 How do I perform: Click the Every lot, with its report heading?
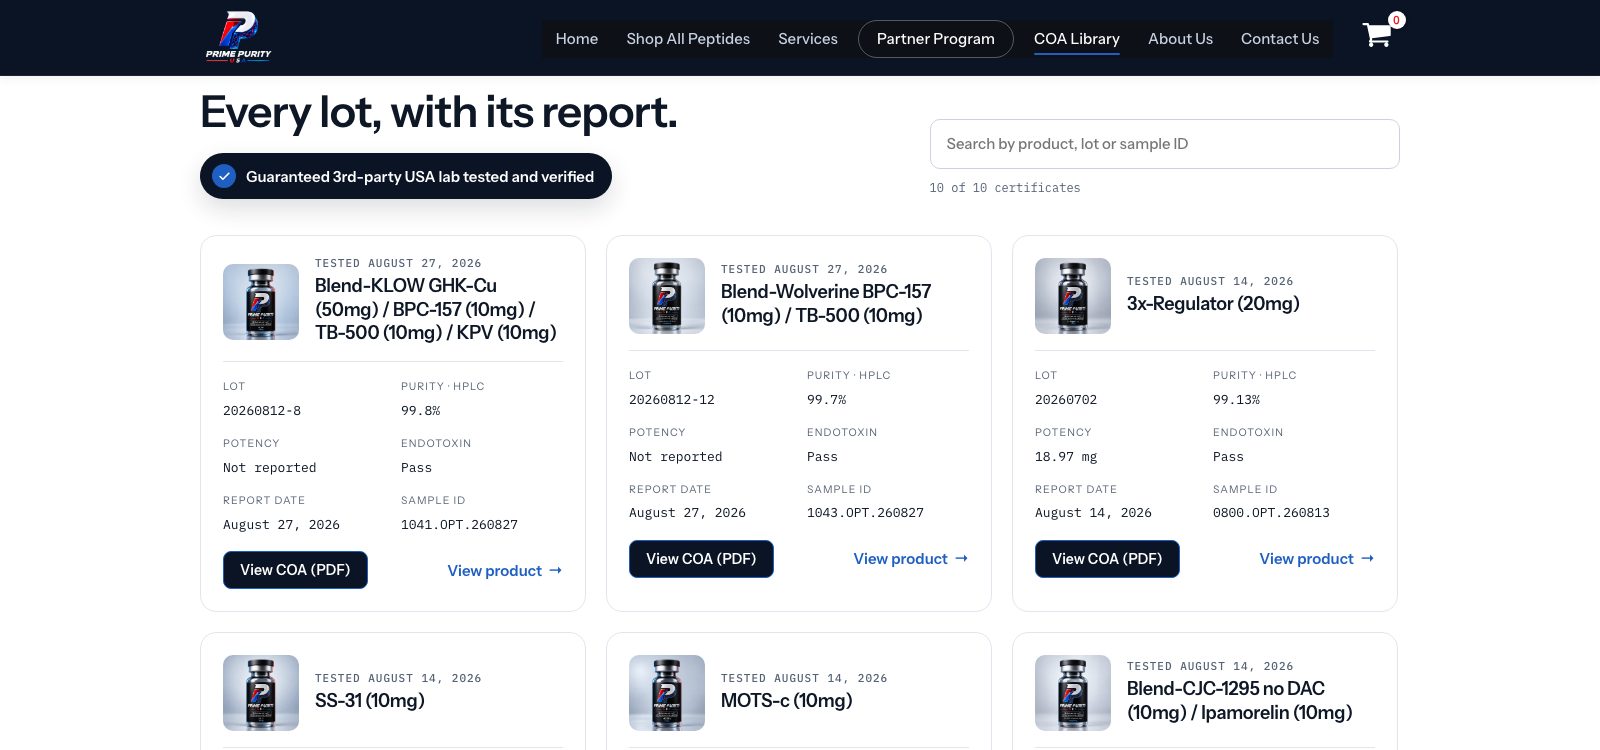pyautogui.click(x=439, y=112)
